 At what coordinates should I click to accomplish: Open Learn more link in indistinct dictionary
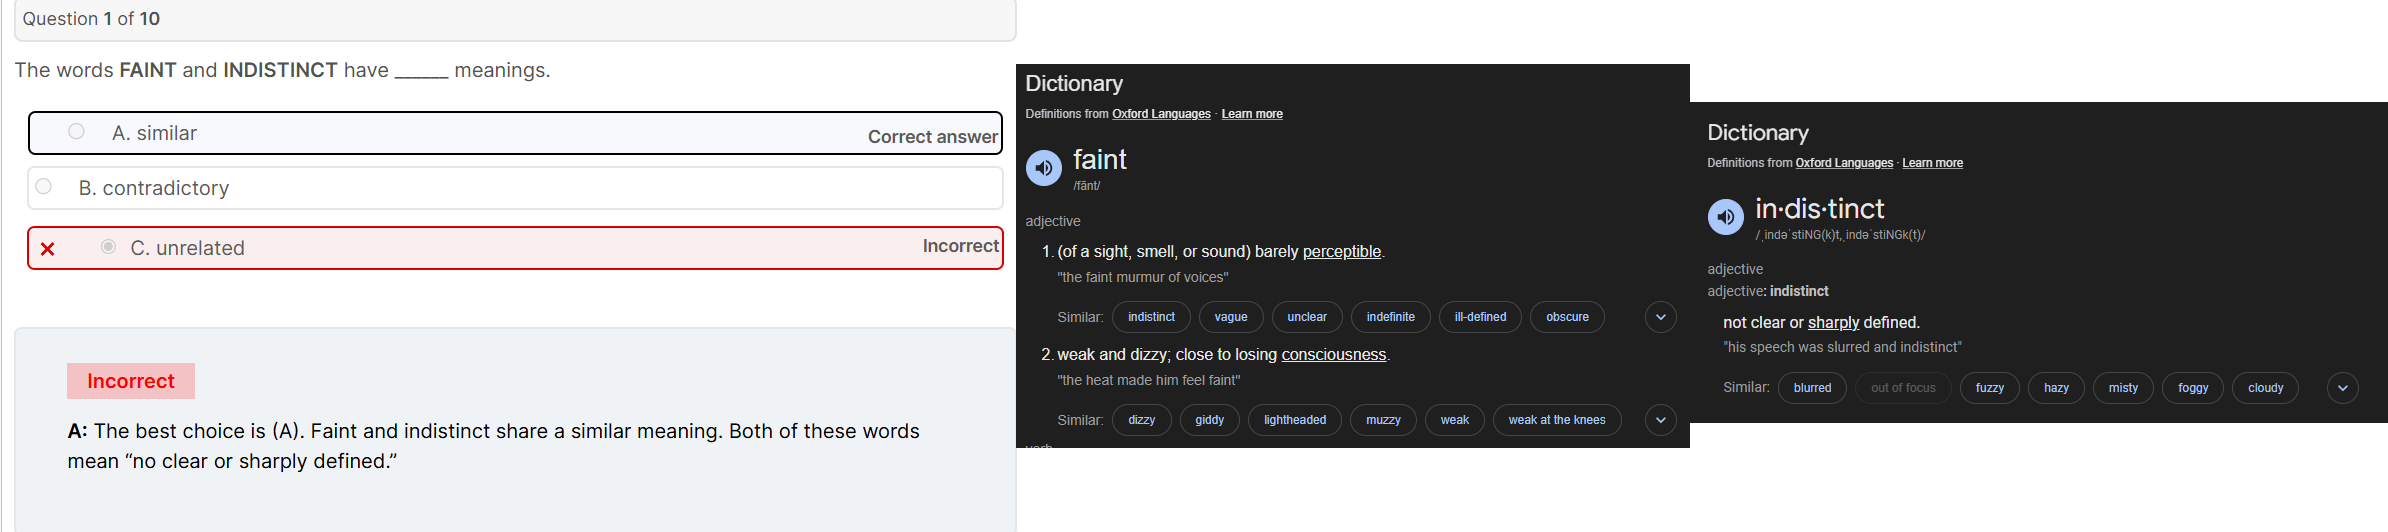click(x=1932, y=163)
